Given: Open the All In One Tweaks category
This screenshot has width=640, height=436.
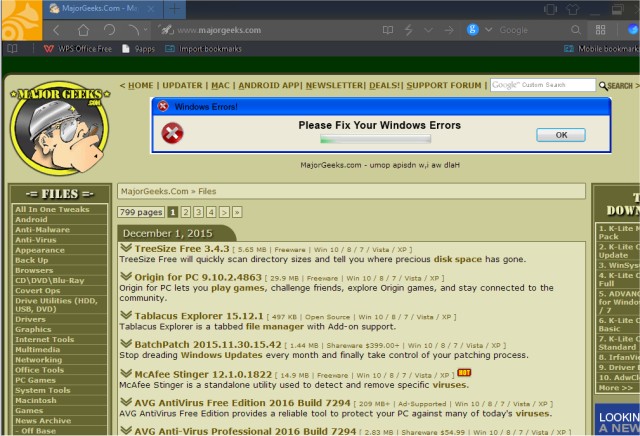Looking at the screenshot, I should pyautogui.click(x=52, y=209).
